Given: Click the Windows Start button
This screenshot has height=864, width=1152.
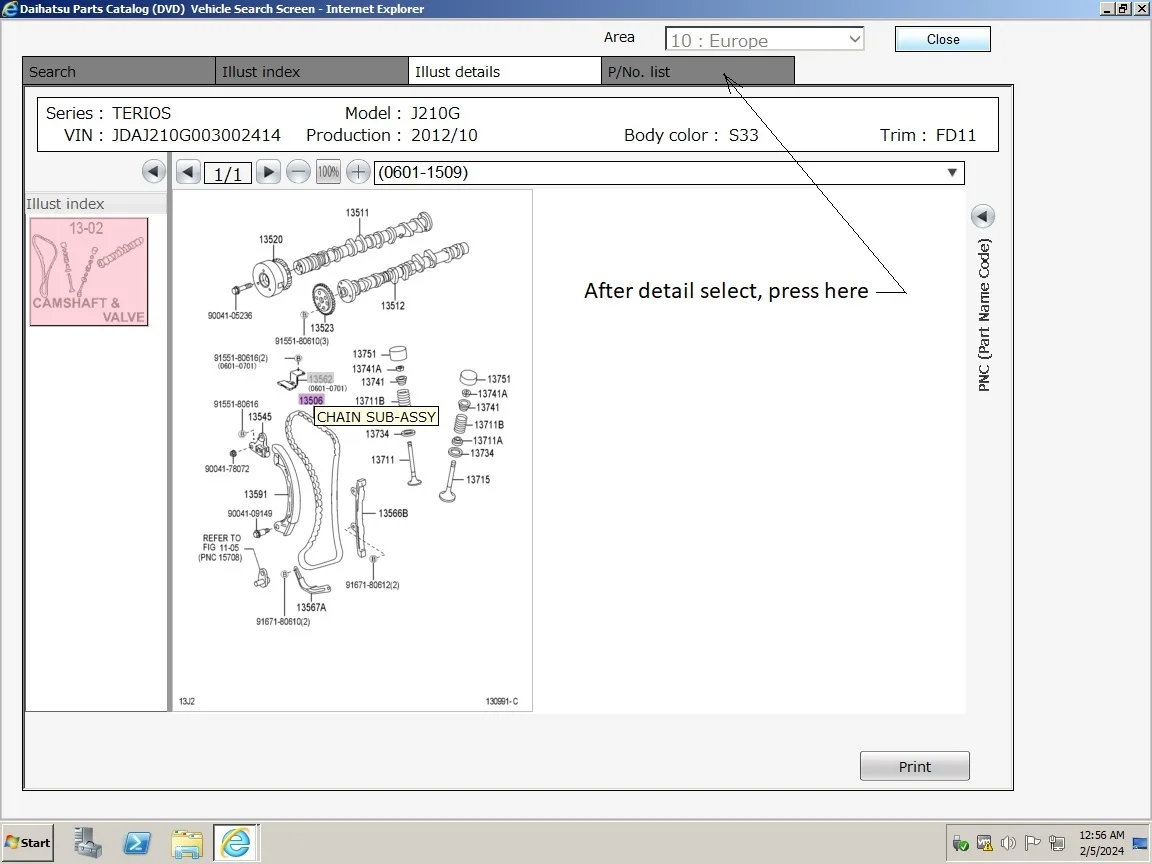Looking at the screenshot, I should (x=27, y=843).
